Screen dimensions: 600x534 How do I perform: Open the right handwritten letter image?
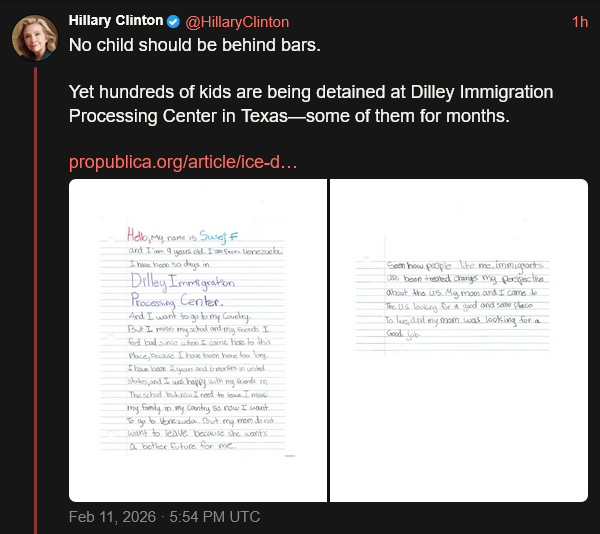[459, 340]
